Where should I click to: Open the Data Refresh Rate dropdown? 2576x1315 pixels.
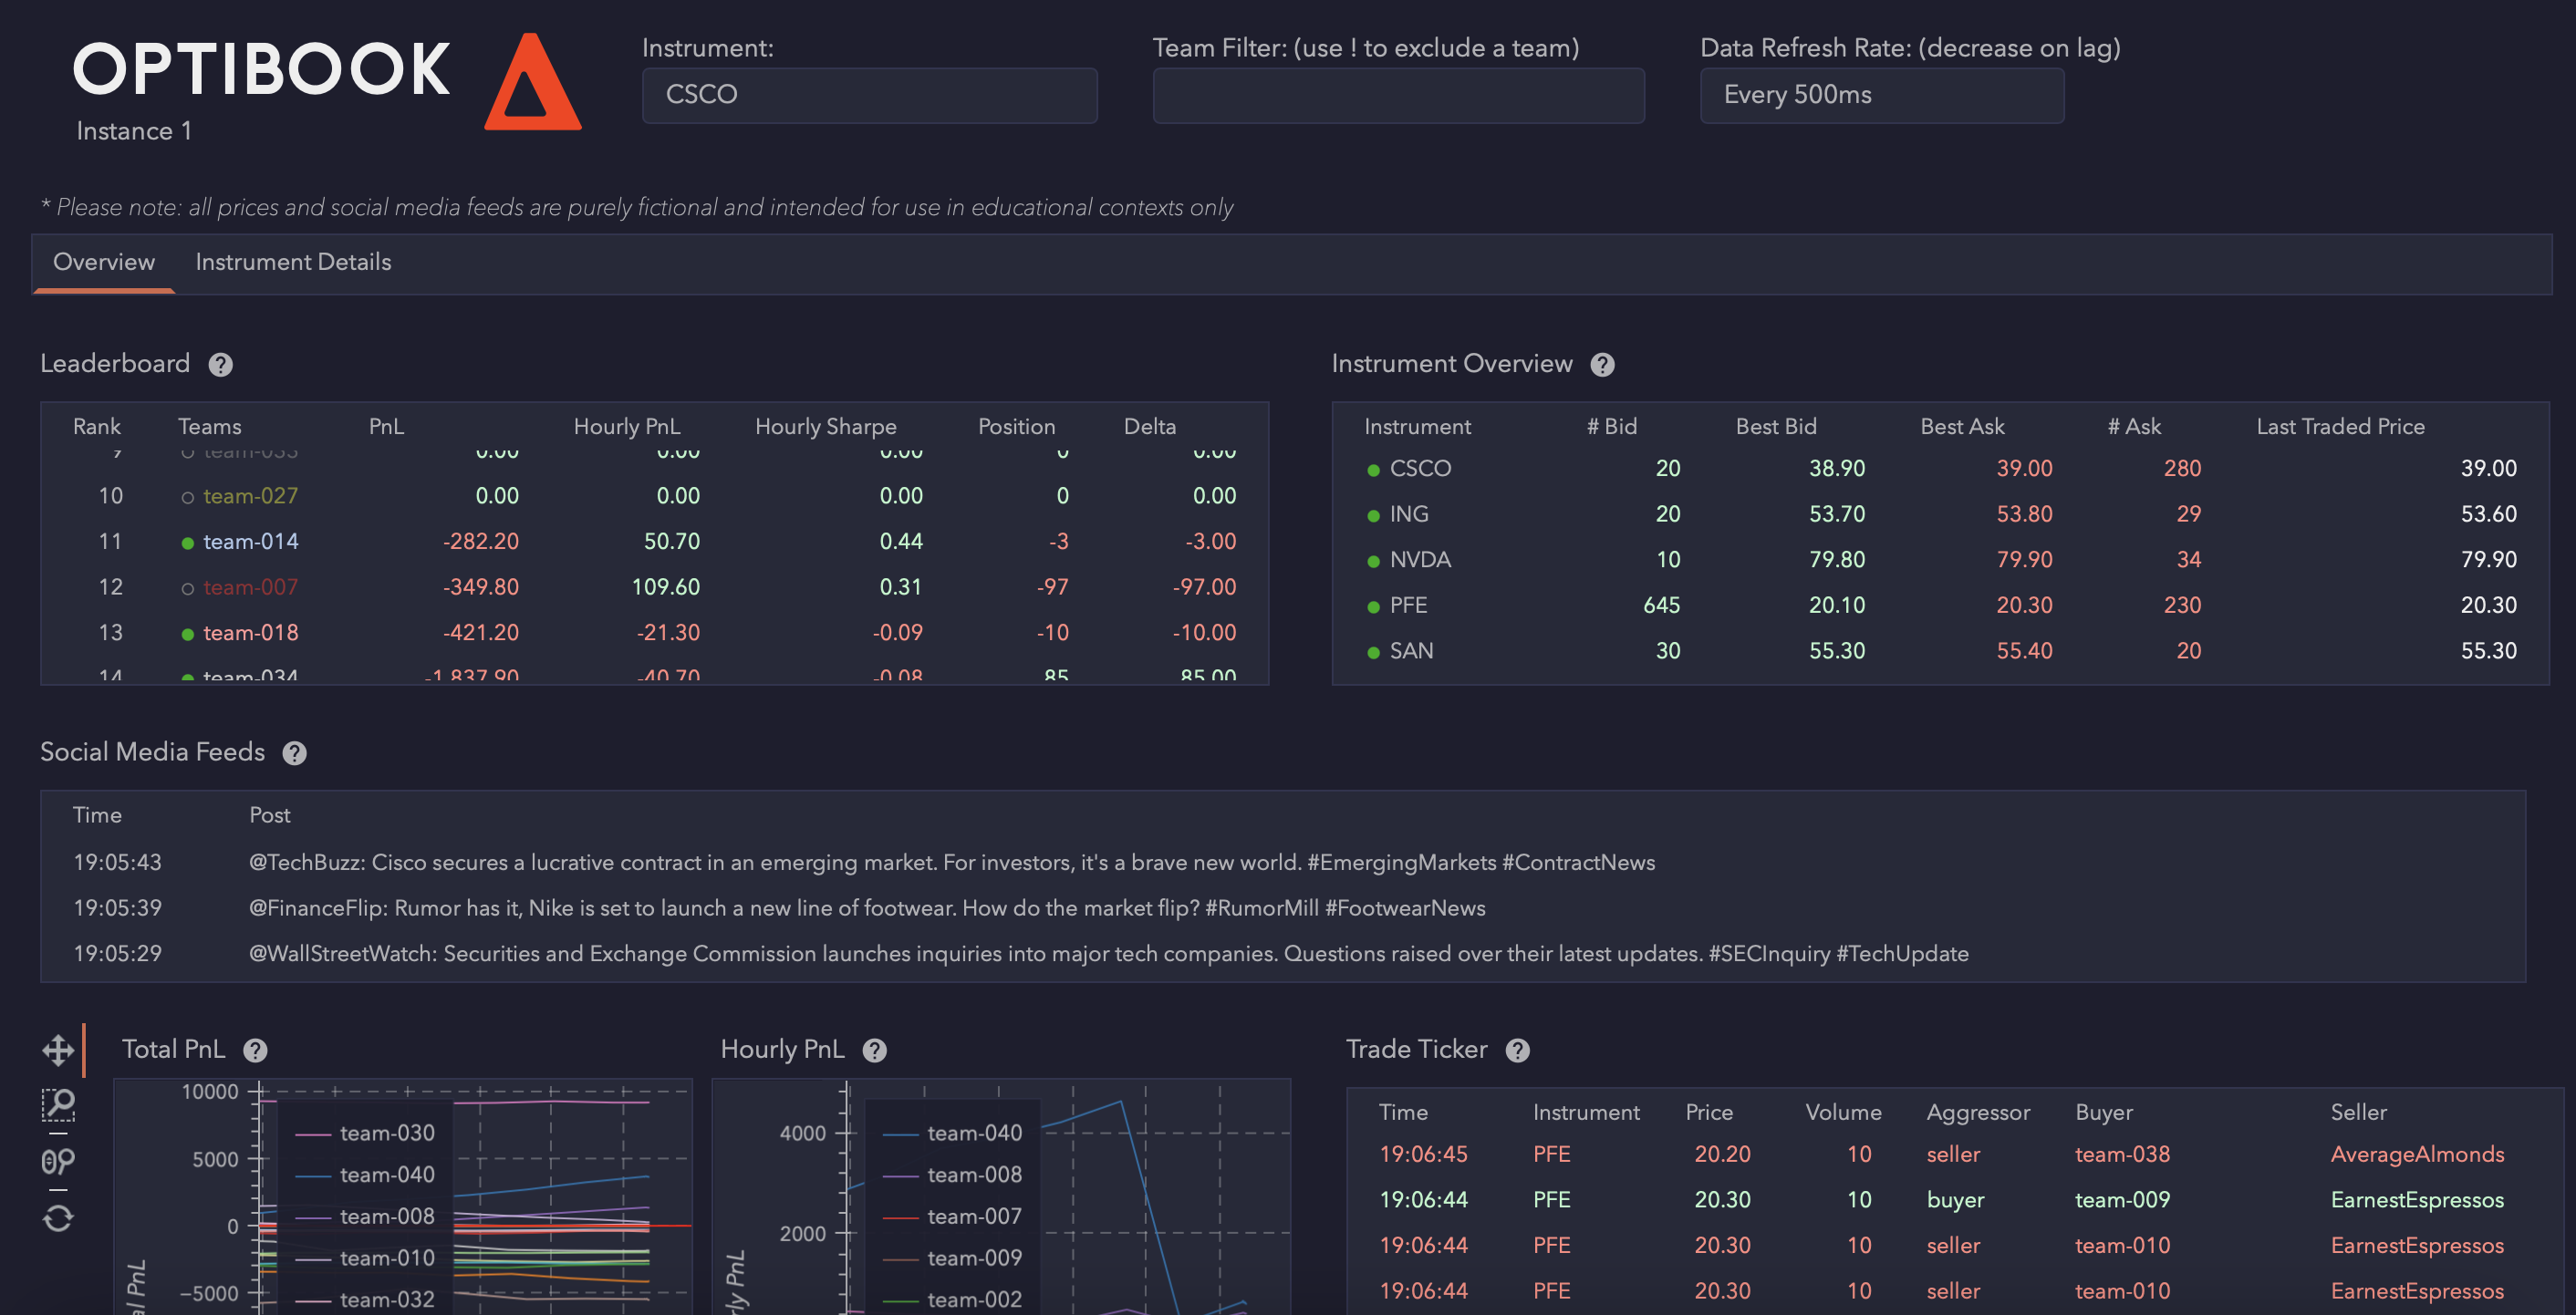(1881, 95)
